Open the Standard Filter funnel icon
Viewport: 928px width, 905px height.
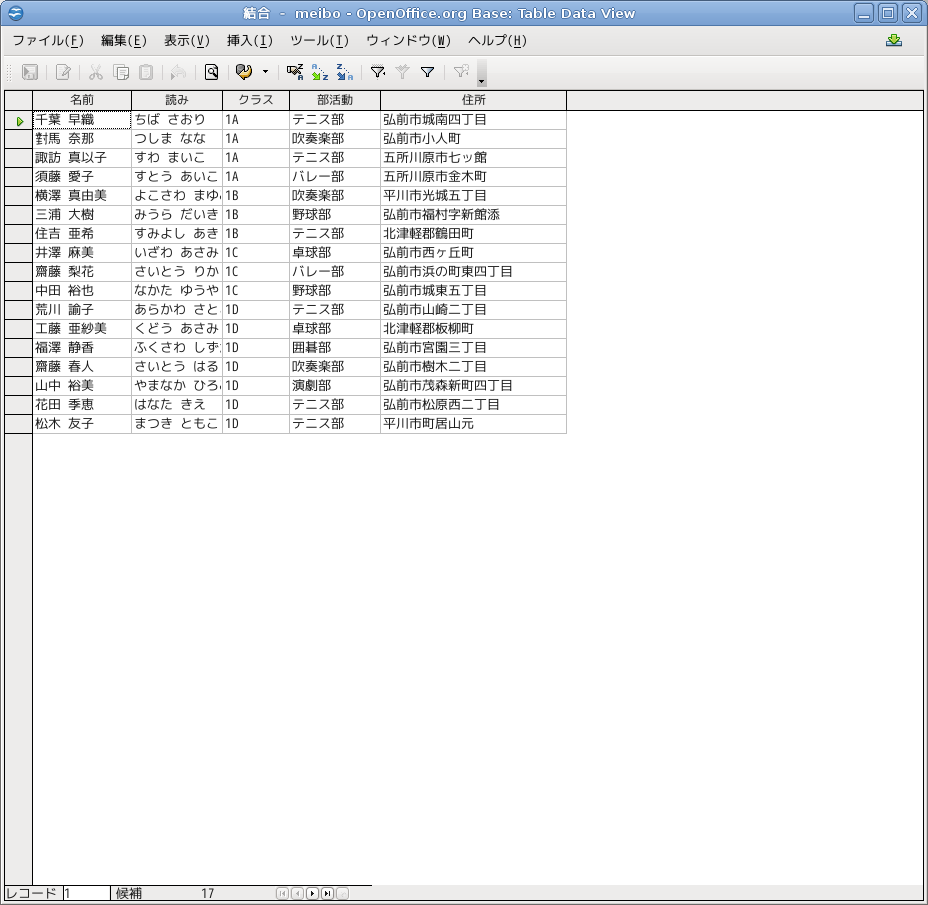(x=427, y=72)
